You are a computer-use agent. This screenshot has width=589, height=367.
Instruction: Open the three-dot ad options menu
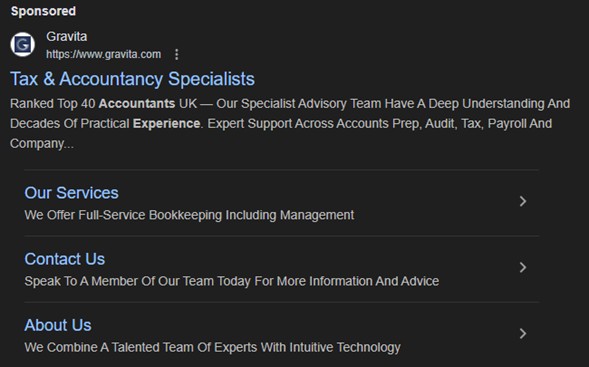tap(177, 54)
